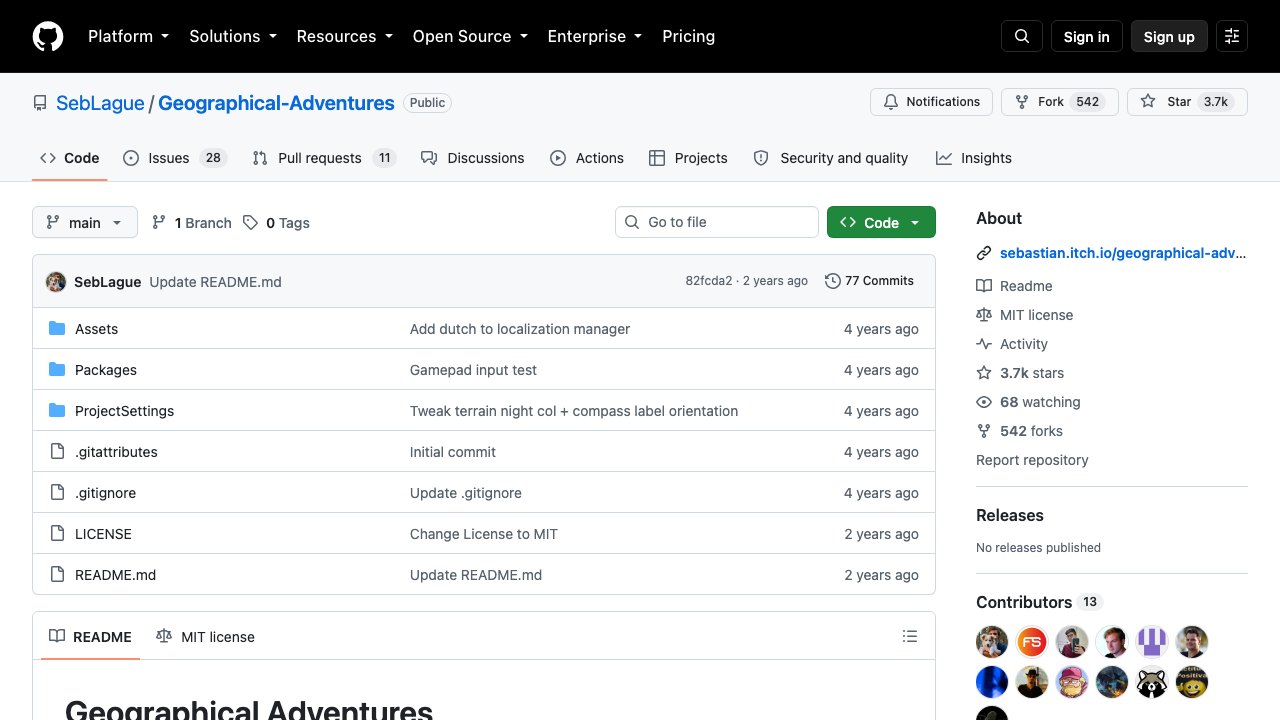Expand the Enterprise dropdown menu

(594, 36)
